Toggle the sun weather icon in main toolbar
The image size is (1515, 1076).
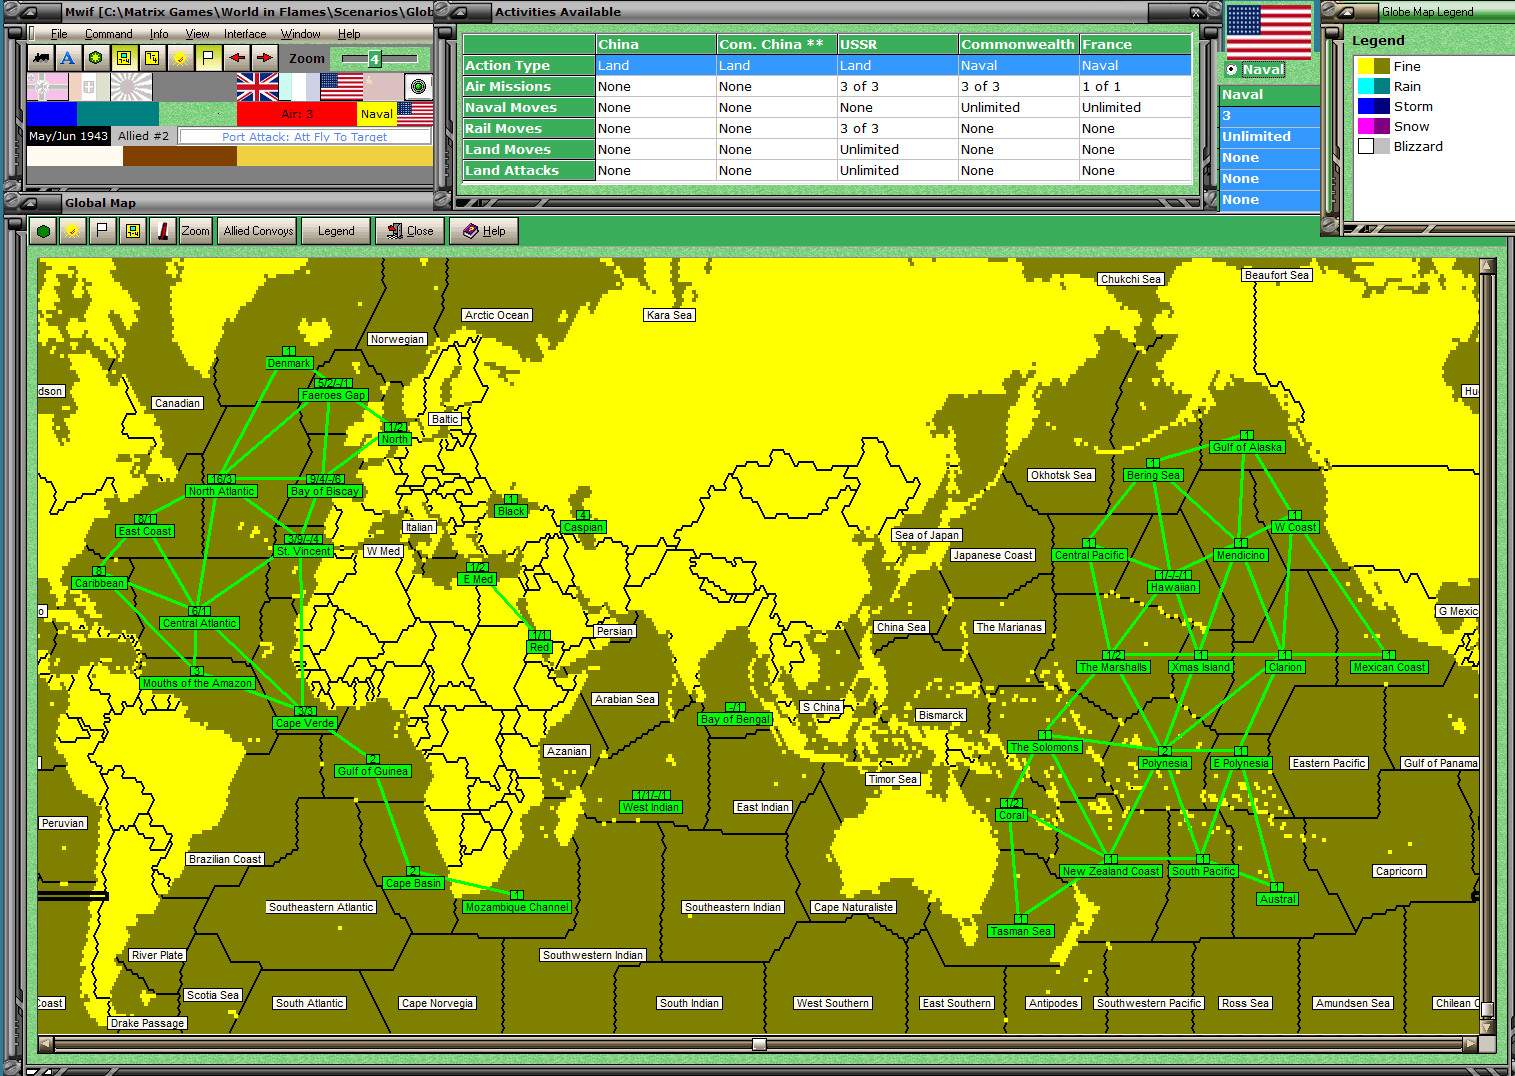[179, 58]
